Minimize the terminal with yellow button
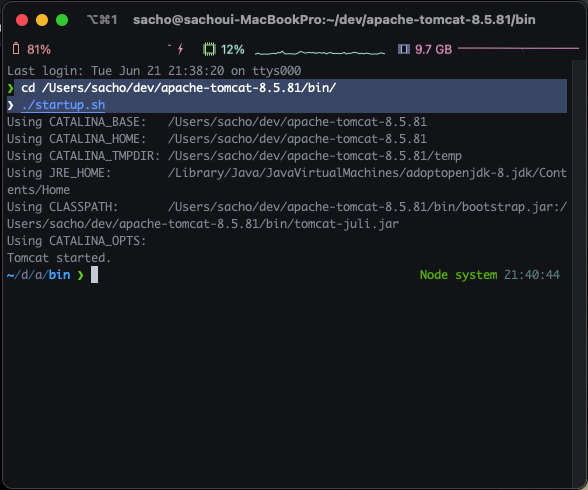 pyautogui.click(x=42, y=20)
